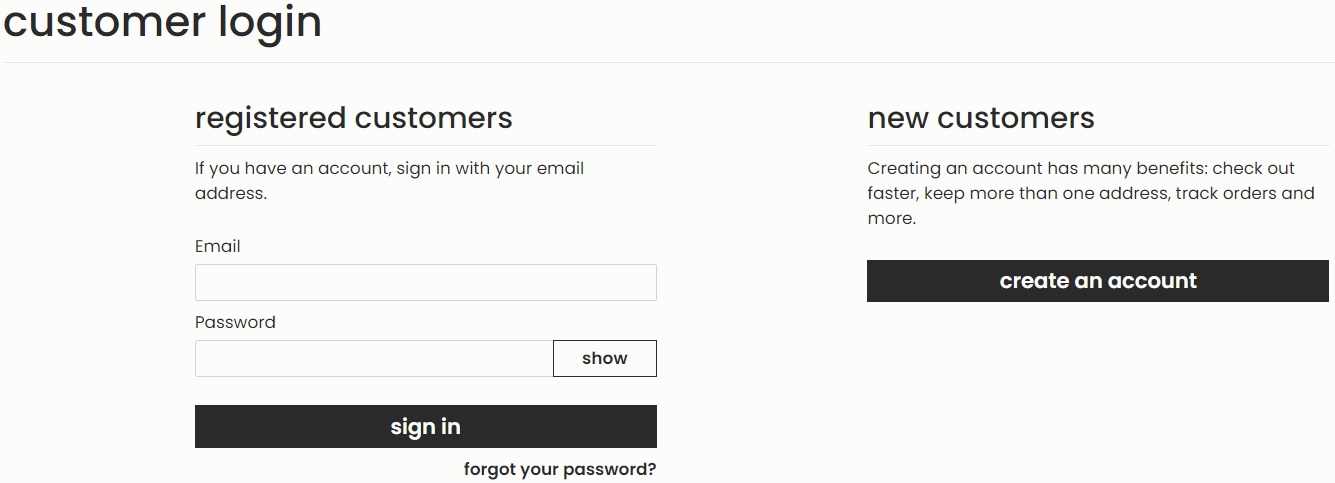Open the forgot your password link

tap(559, 469)
